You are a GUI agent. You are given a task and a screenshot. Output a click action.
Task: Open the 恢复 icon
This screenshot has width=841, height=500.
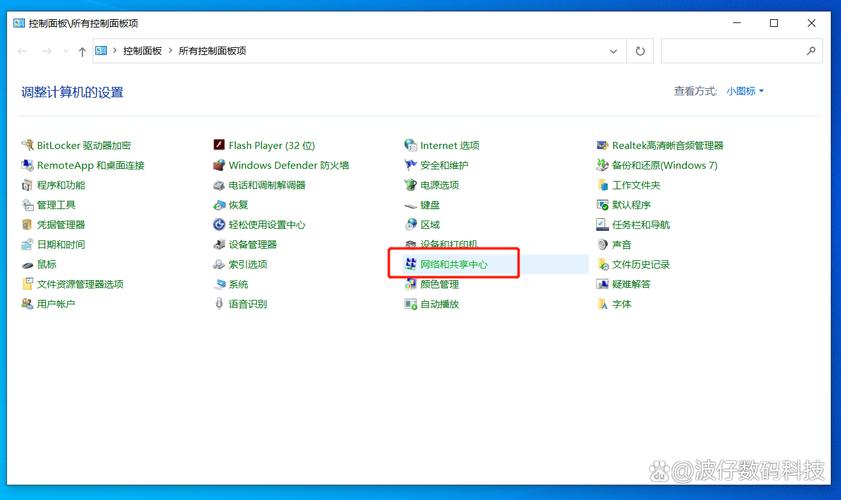pos(219,204)
